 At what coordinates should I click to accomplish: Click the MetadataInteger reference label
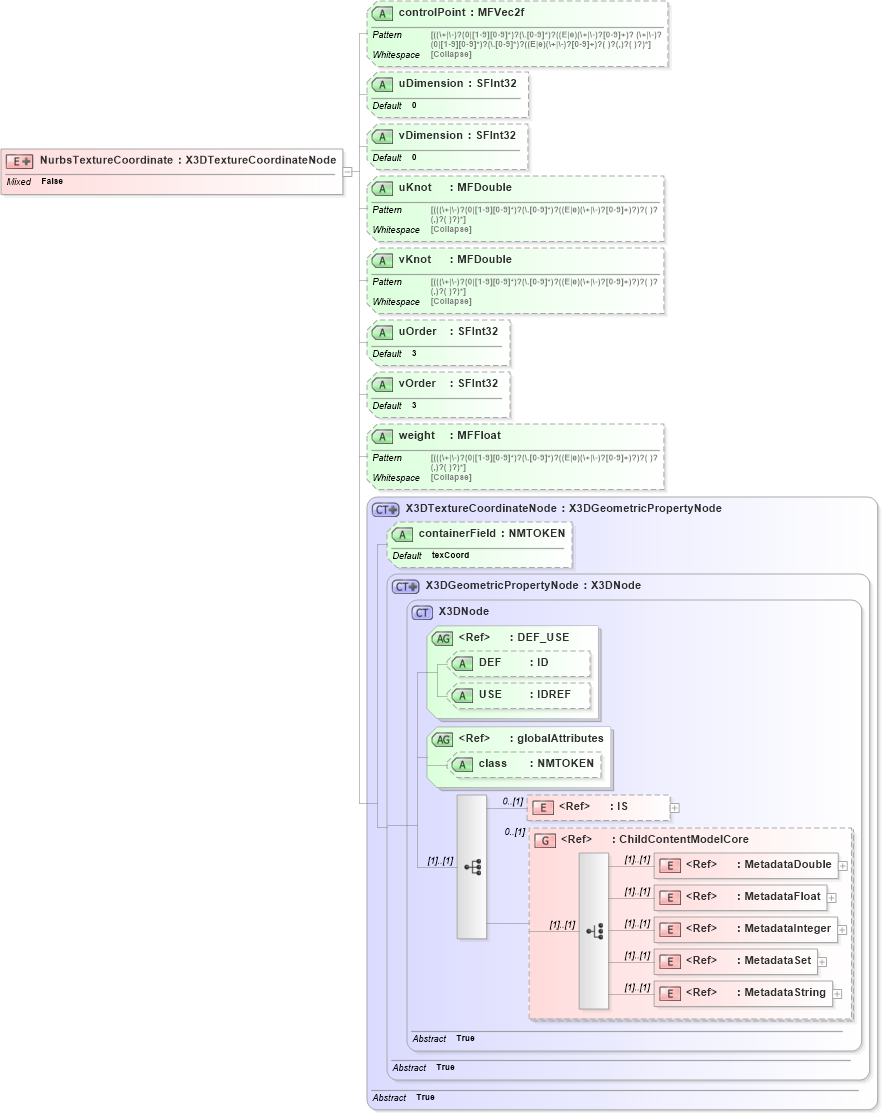tap(758, 928)
